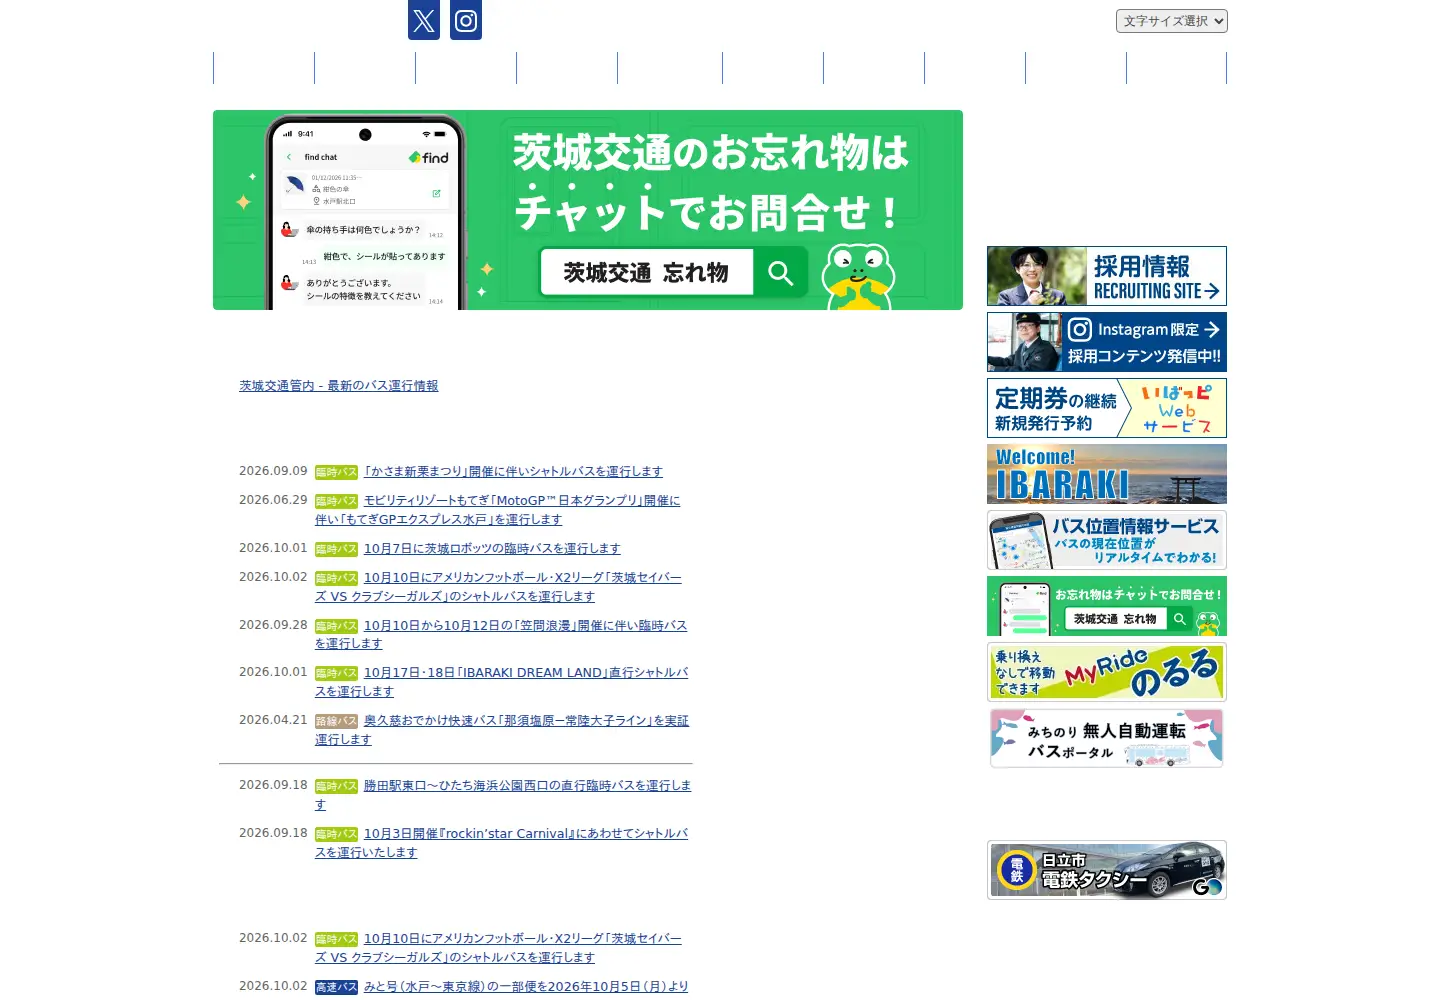Open first 10月10日 アメリカンフットボール X2リーグ link
Viewport: 1440px width, 1000px height.
point(498,587)
